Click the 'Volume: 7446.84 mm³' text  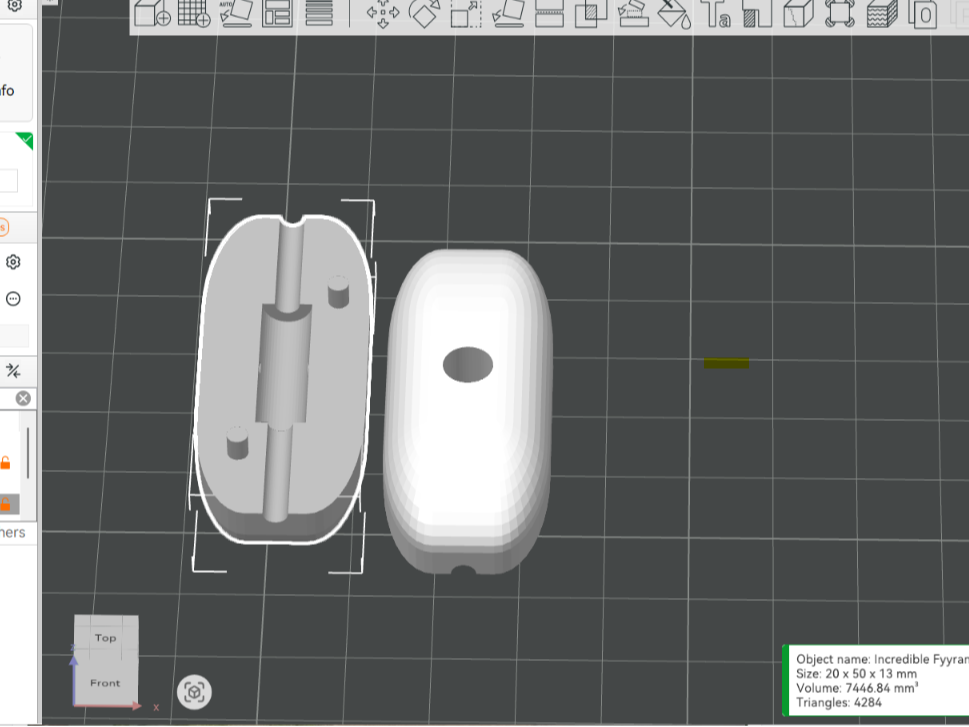pos(857,688)
